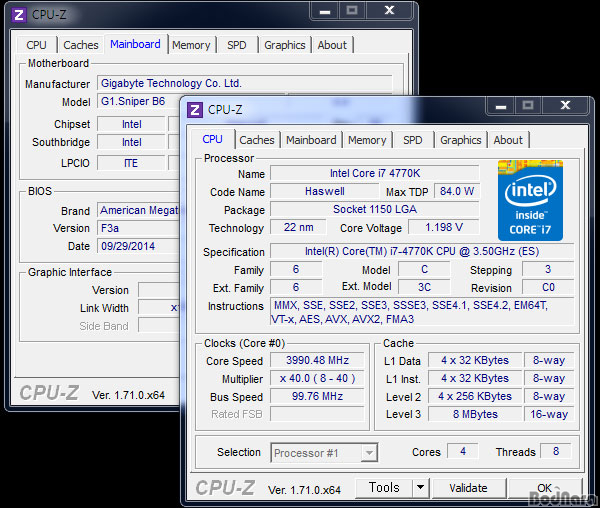This screenshot has width=600, height=508.
Task: Click the Ext. Model value 3C
Action: [424, 287]
